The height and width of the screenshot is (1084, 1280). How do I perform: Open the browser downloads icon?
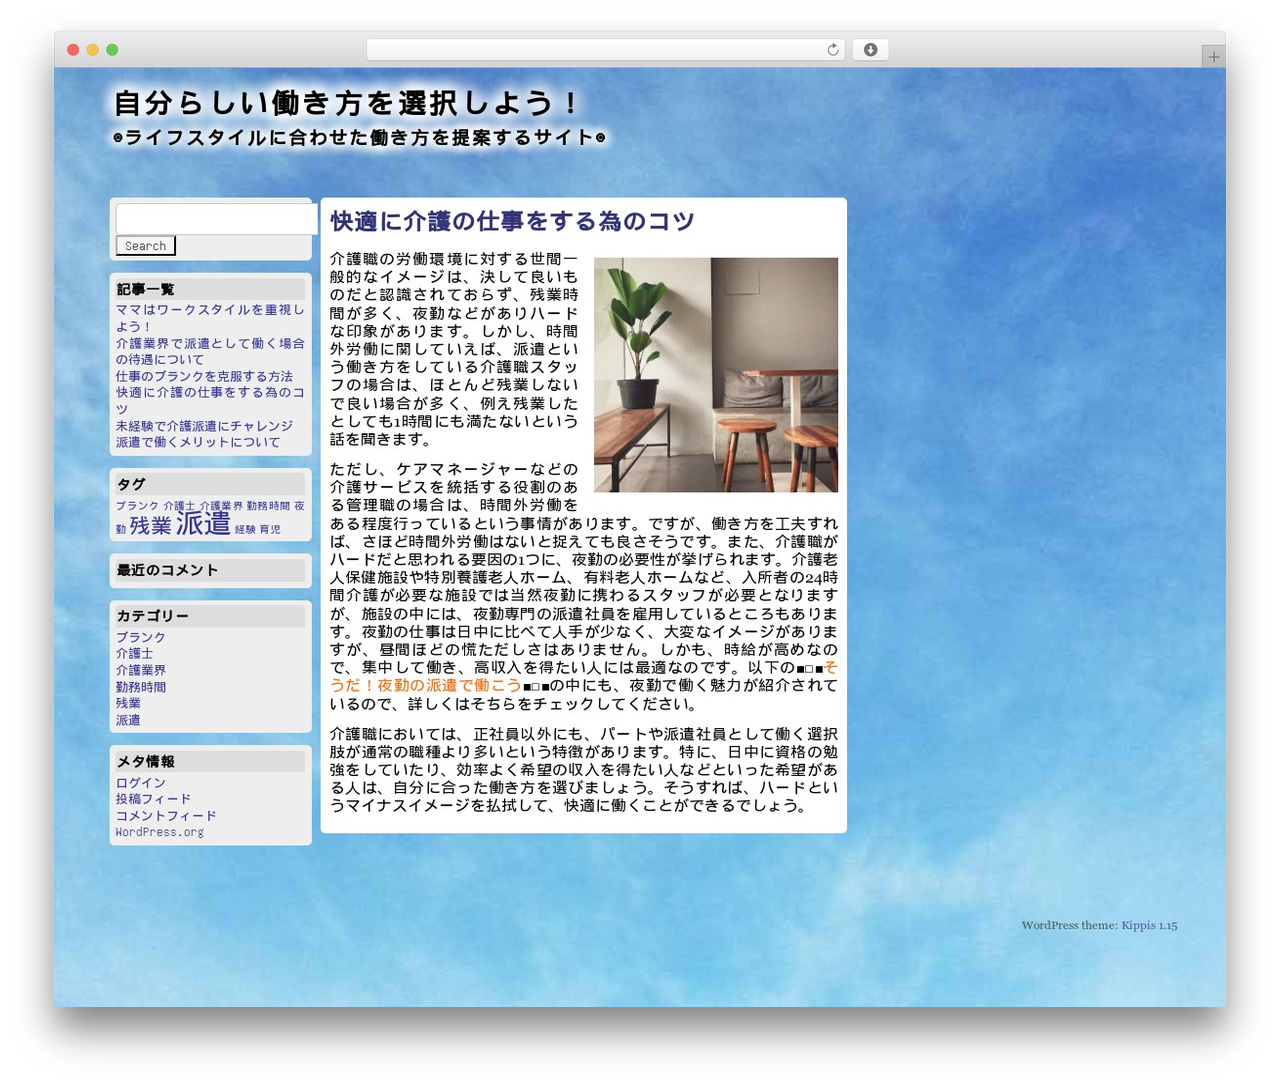point(870,50)
